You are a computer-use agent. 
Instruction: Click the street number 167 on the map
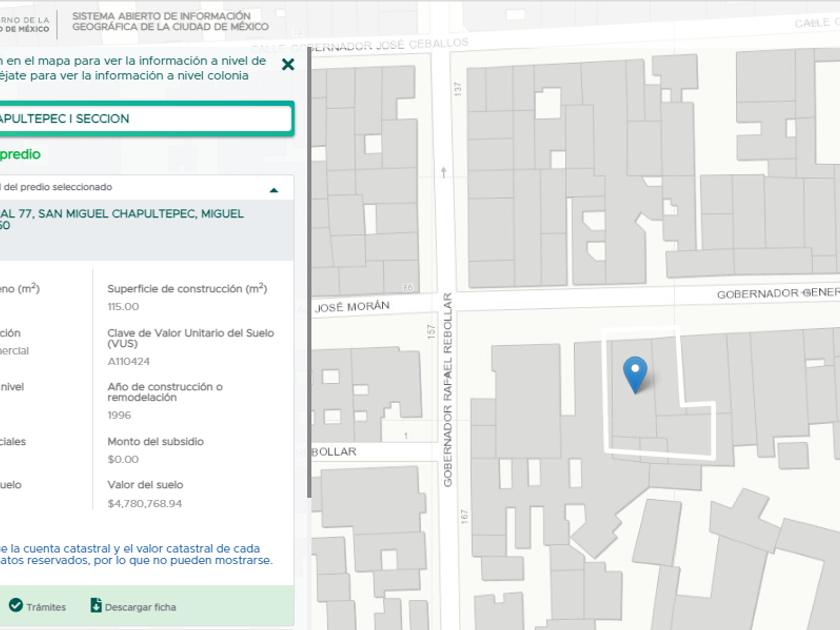click(x=464, y=516)
